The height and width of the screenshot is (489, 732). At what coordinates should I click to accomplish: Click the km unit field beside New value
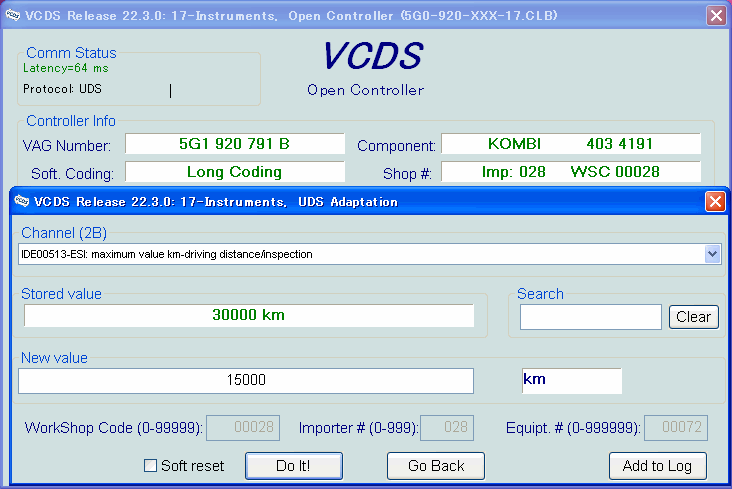point(571,380)
